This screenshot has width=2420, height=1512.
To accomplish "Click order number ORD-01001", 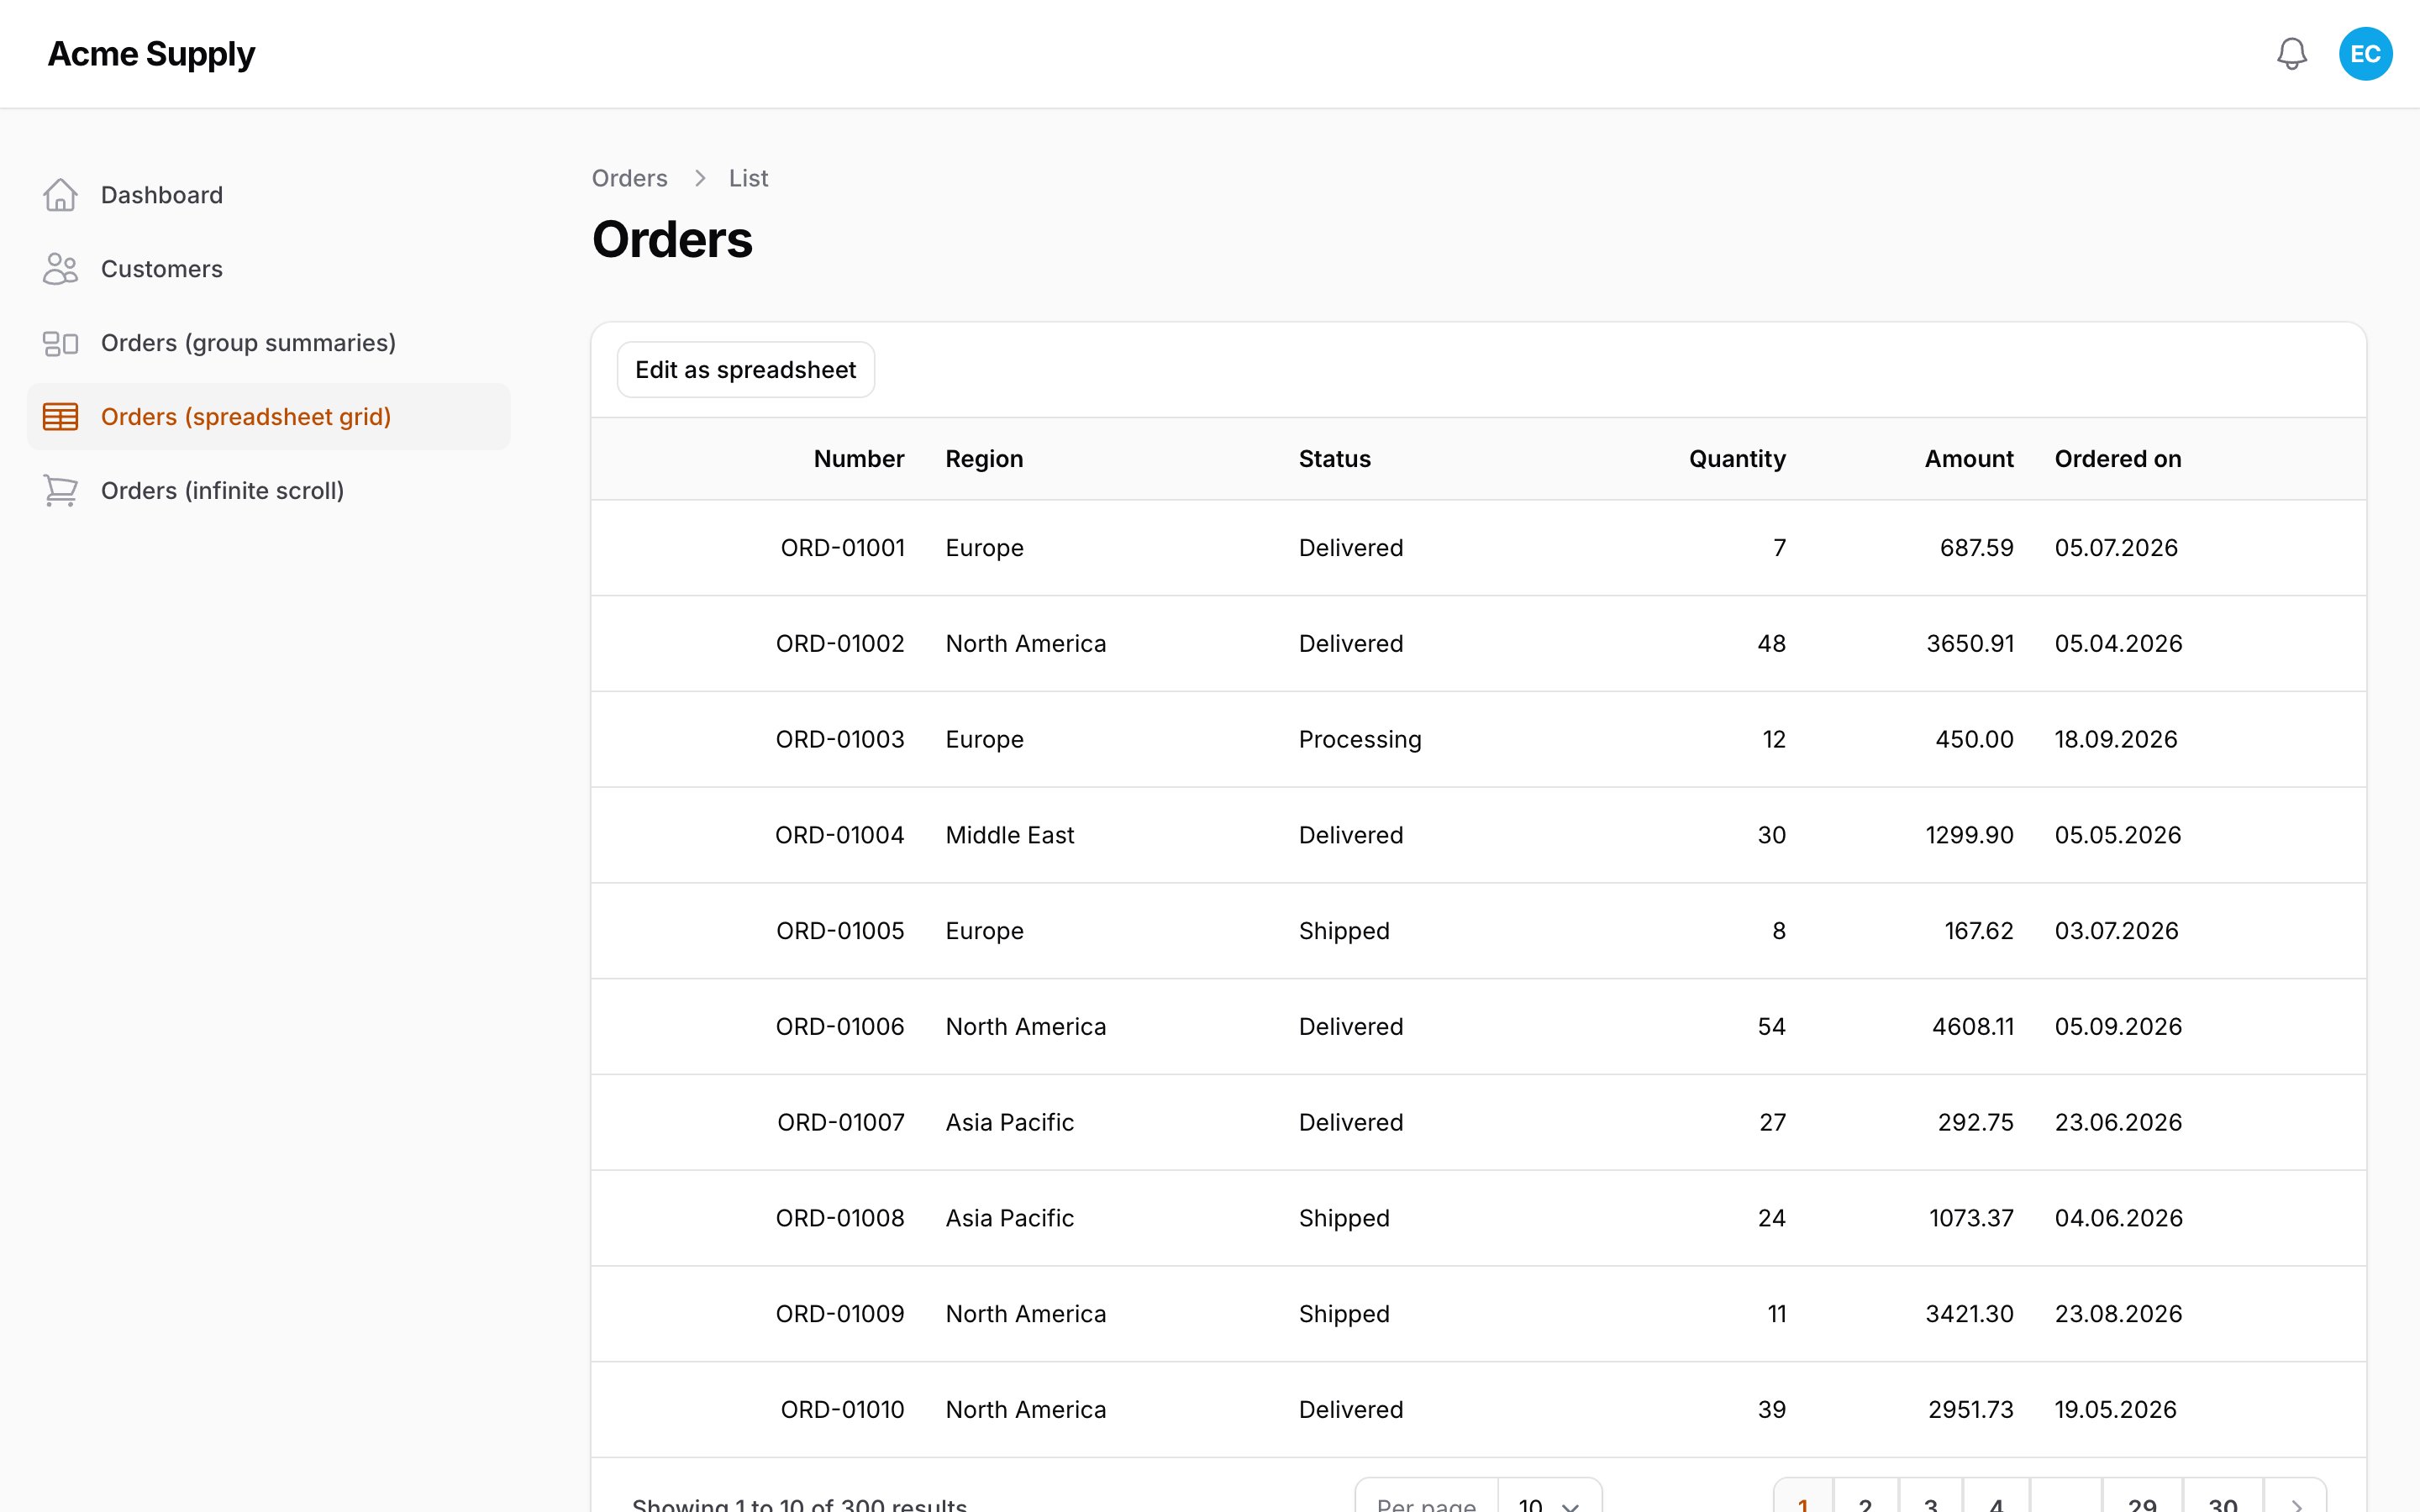I will tap(842, 548).
